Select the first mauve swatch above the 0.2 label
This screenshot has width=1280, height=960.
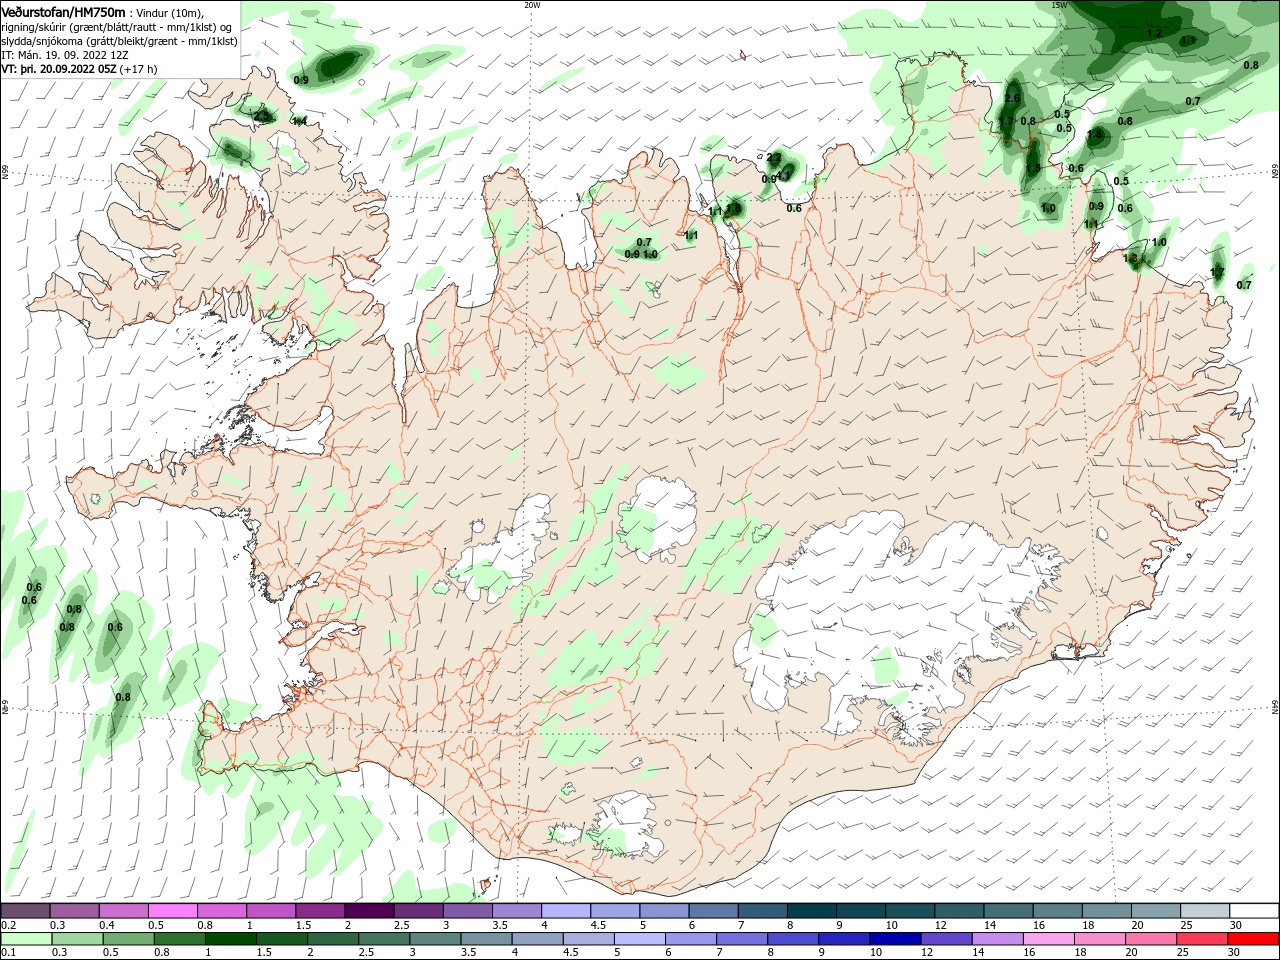click(x=25, y=910)
